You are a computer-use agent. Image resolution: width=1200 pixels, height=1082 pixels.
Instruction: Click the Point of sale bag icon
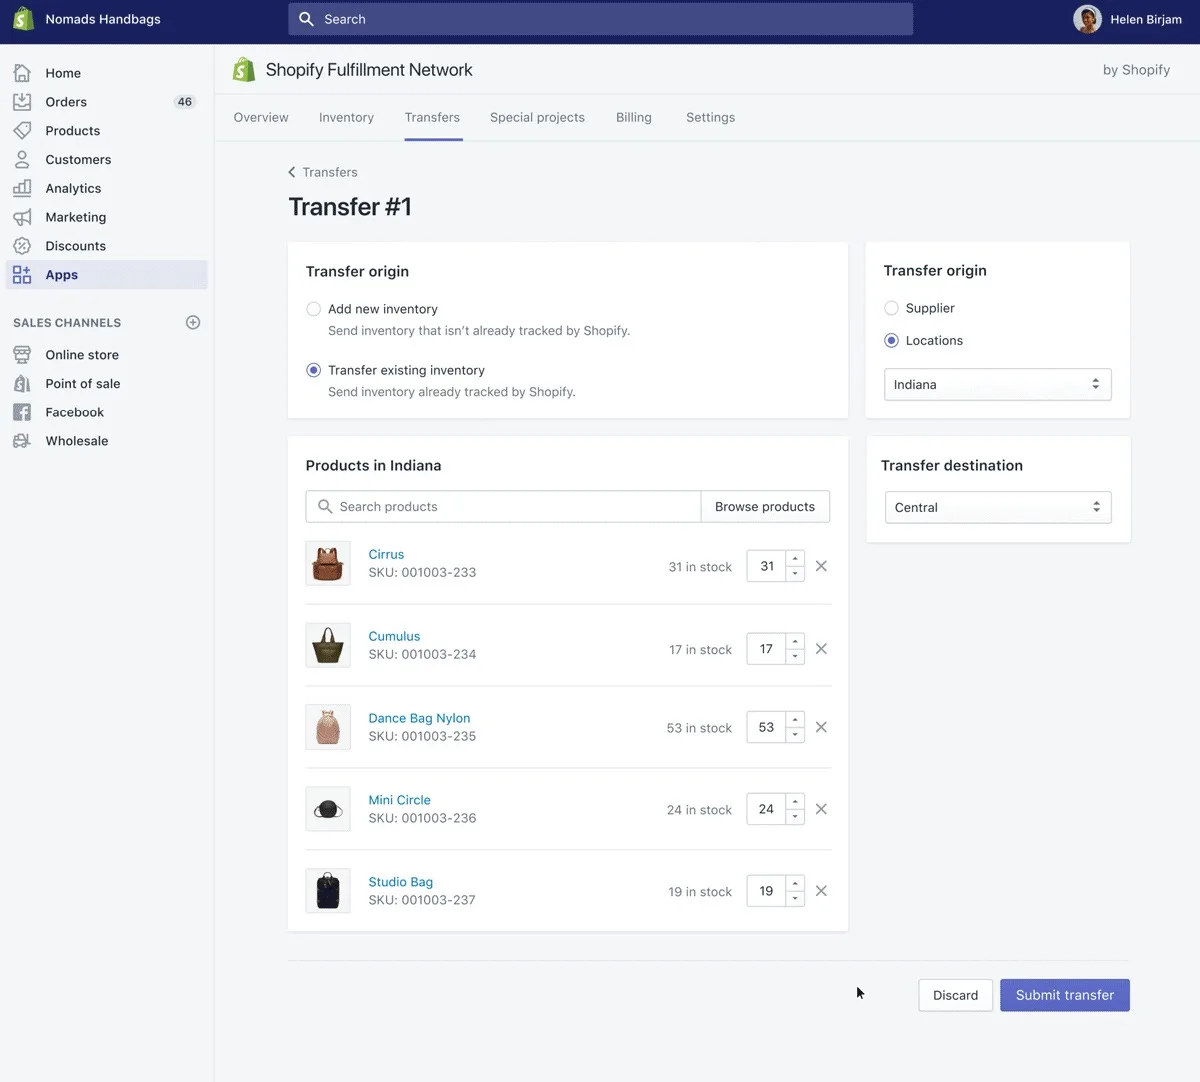(22, 383)
